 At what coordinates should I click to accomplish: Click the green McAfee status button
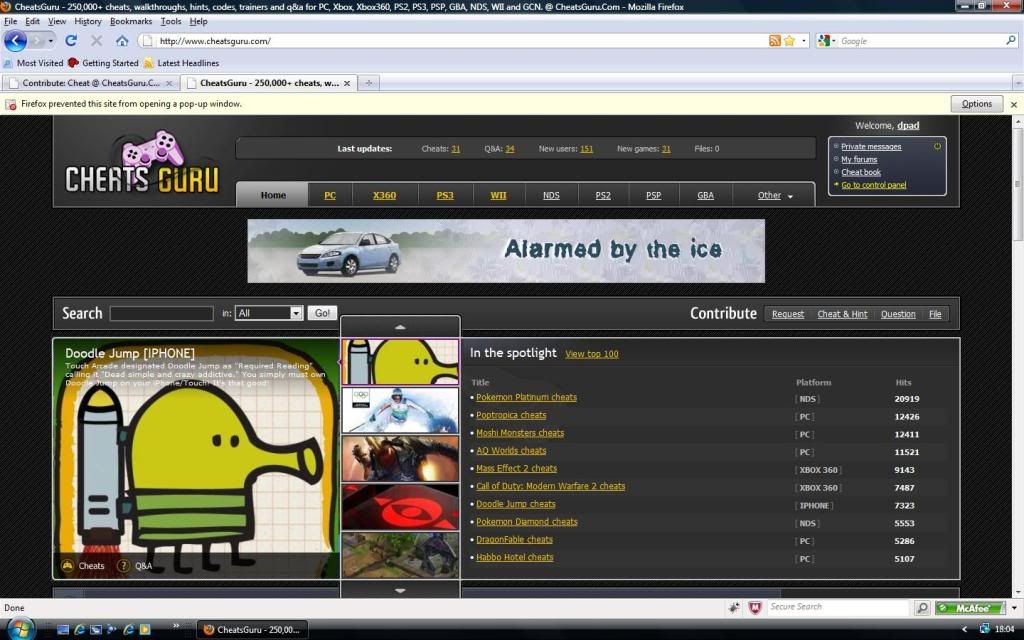point(970,608)
